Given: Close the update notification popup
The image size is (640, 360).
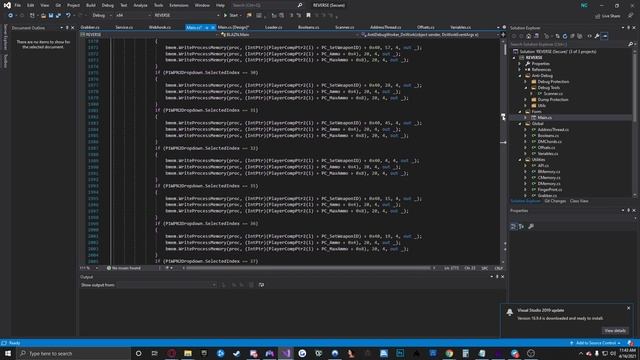Looking at the screenshot, I should (x=629, y=308).
